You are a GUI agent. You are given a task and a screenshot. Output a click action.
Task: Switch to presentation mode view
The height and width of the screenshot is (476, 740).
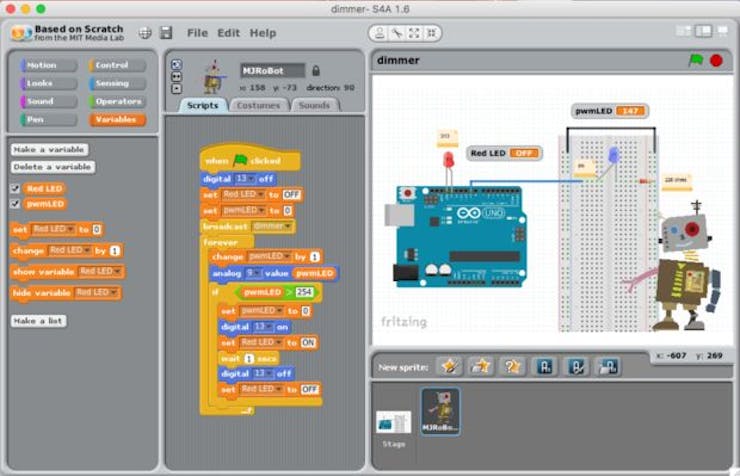[x=722, y=31]
